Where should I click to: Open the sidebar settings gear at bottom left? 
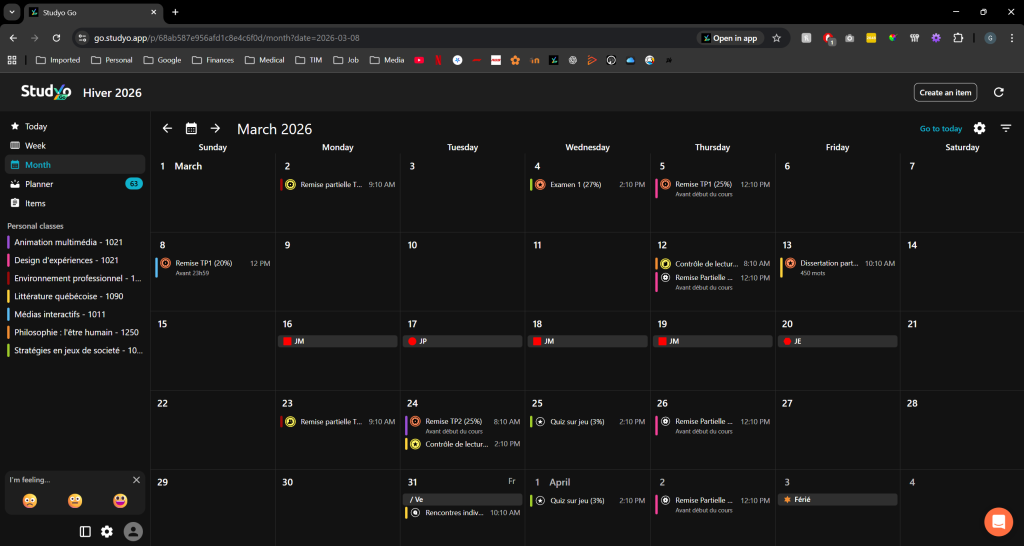click(107, 532)
